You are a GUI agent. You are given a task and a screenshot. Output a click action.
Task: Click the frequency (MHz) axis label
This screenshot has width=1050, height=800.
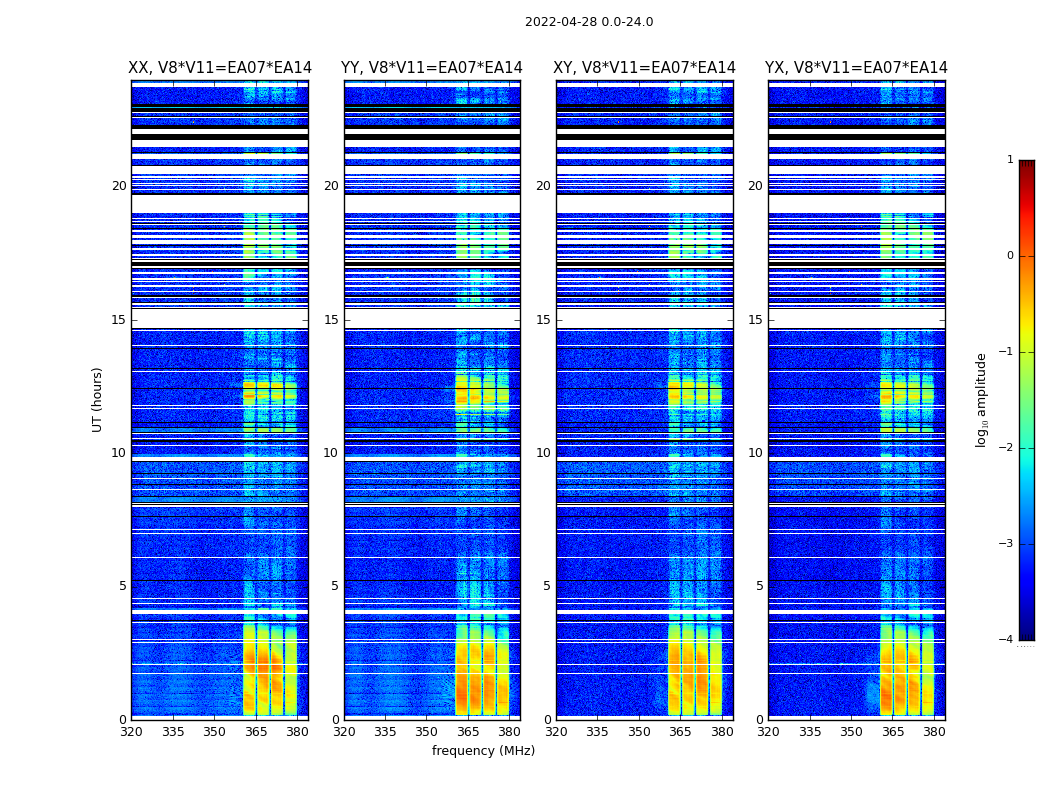click(x=483, y=750)
